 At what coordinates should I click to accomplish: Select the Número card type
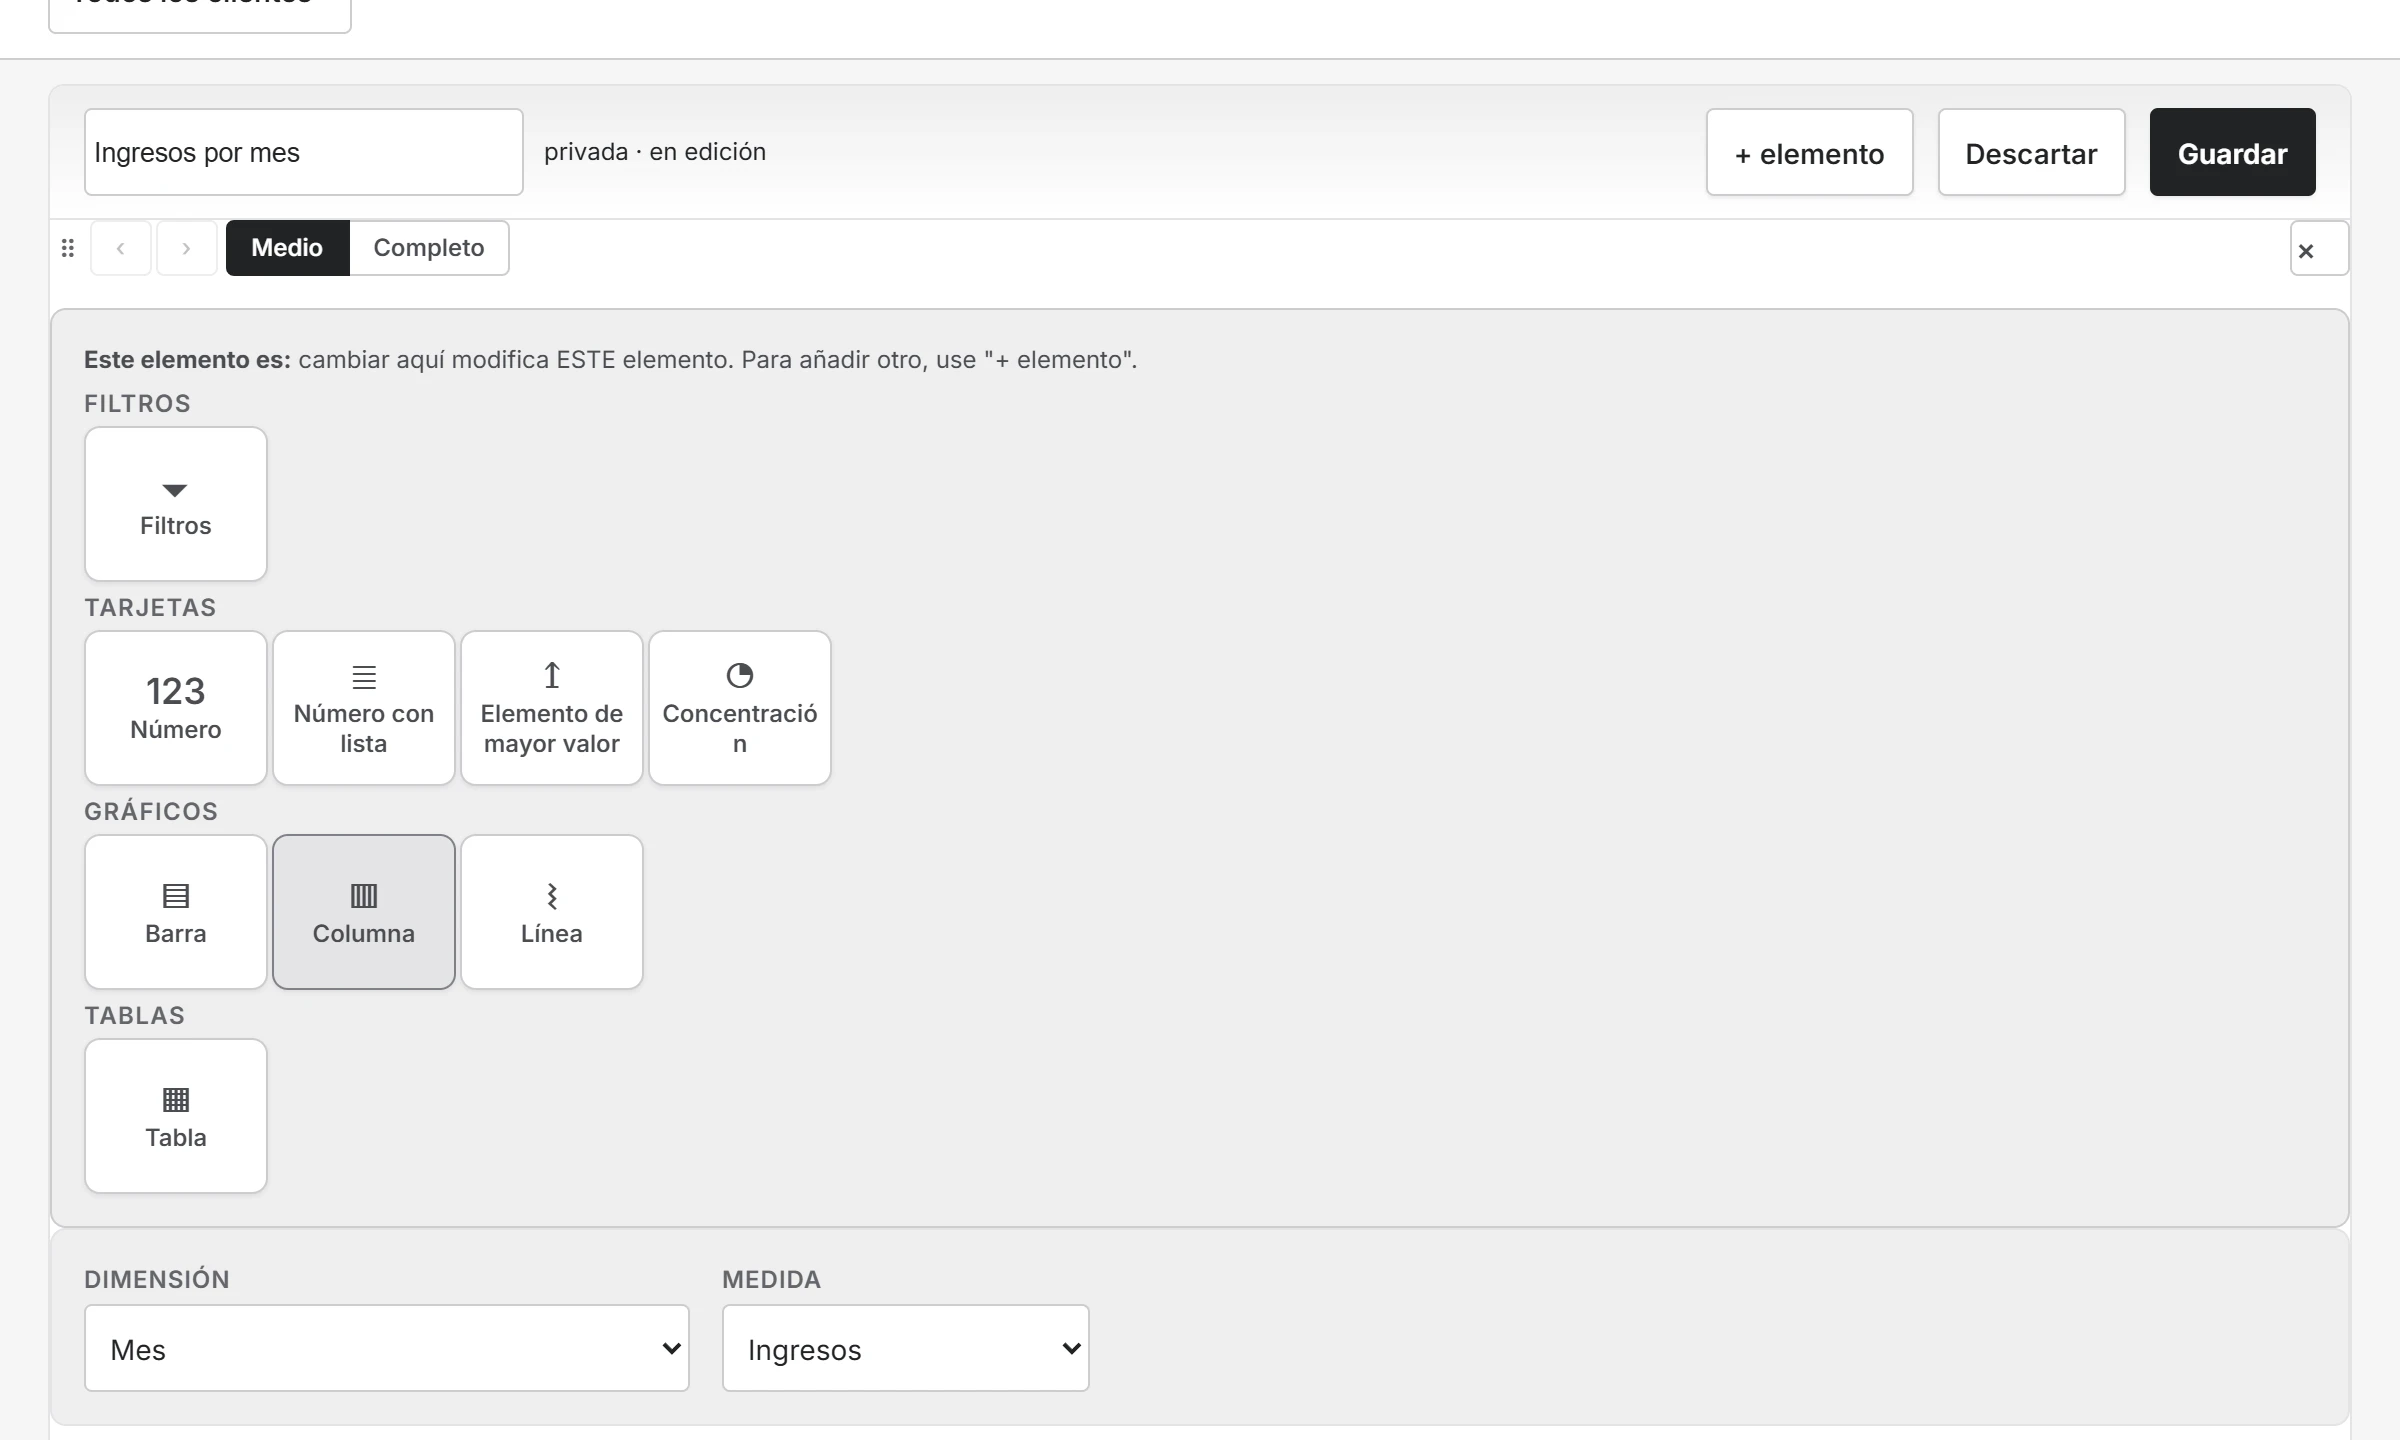(x=176, y=708)
